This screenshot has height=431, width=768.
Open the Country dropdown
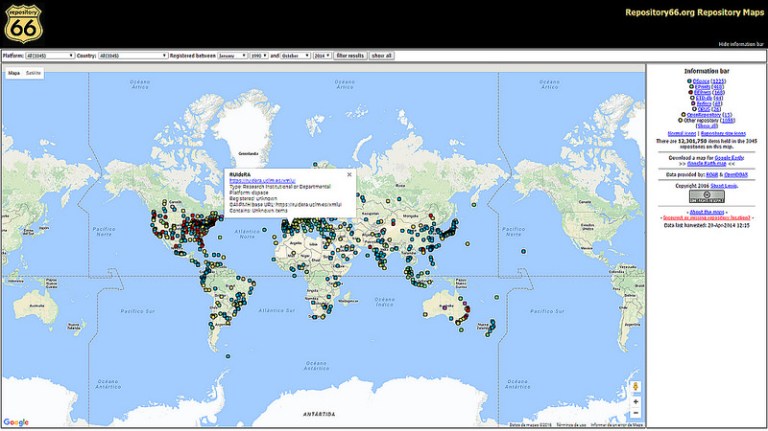point(133,56)
